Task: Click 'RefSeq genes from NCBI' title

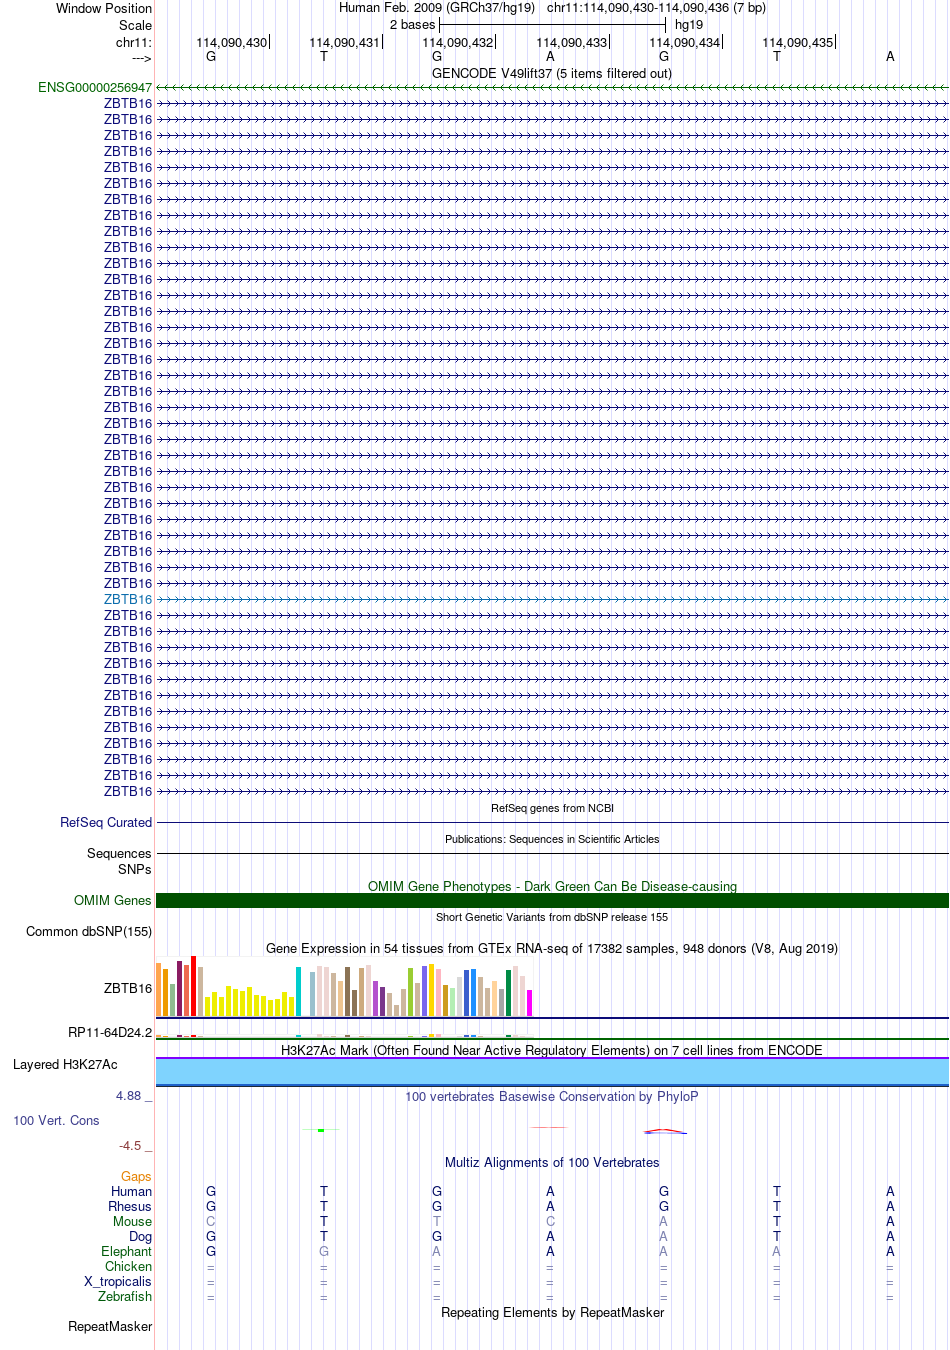Action: 552,808
